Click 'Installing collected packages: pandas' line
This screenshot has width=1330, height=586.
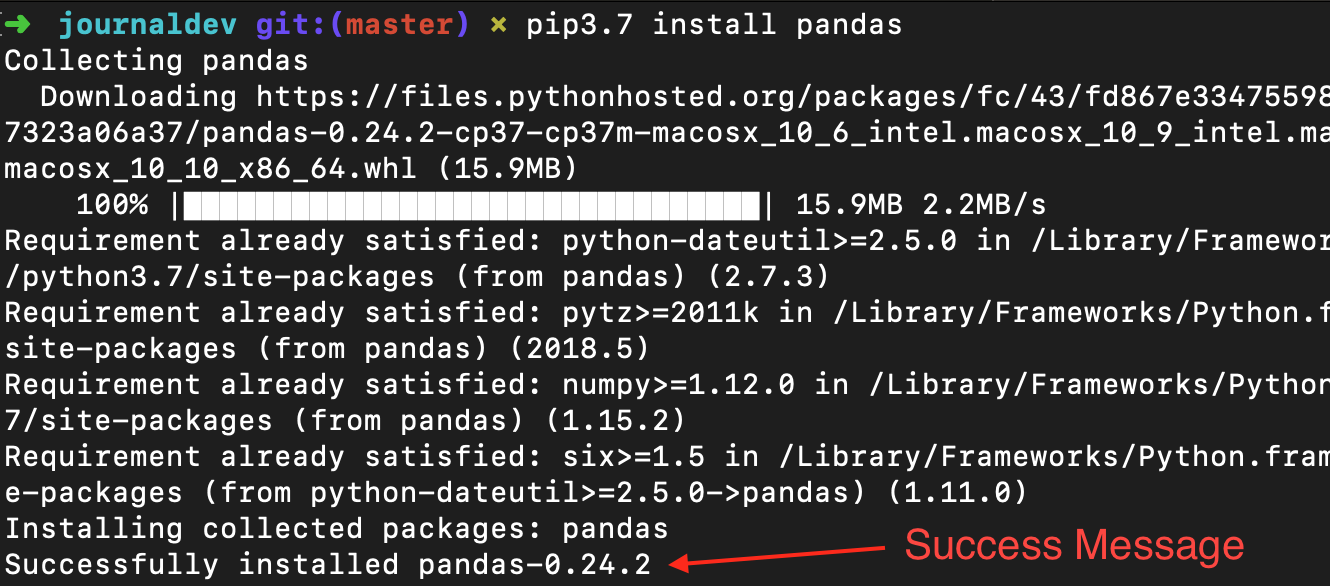(337, 527)
